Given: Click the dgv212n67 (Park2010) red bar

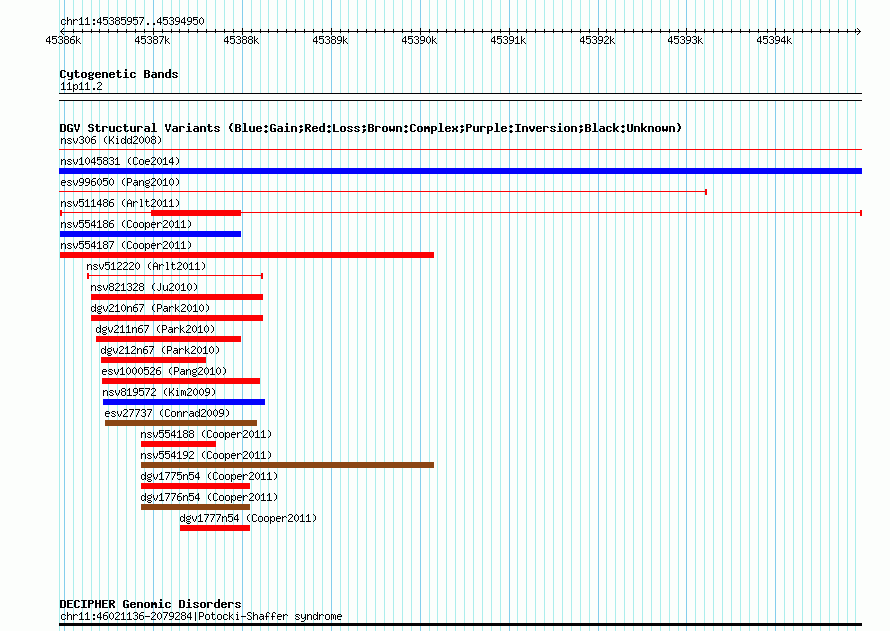Looking at the screenshot, I should click(x=153, y=360).
